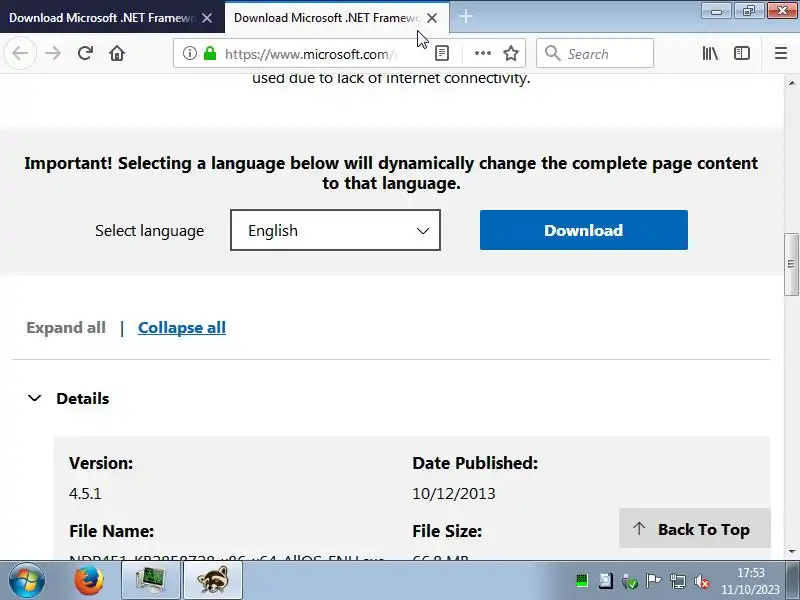Click the green square tray icon

(x=582, y=581)
